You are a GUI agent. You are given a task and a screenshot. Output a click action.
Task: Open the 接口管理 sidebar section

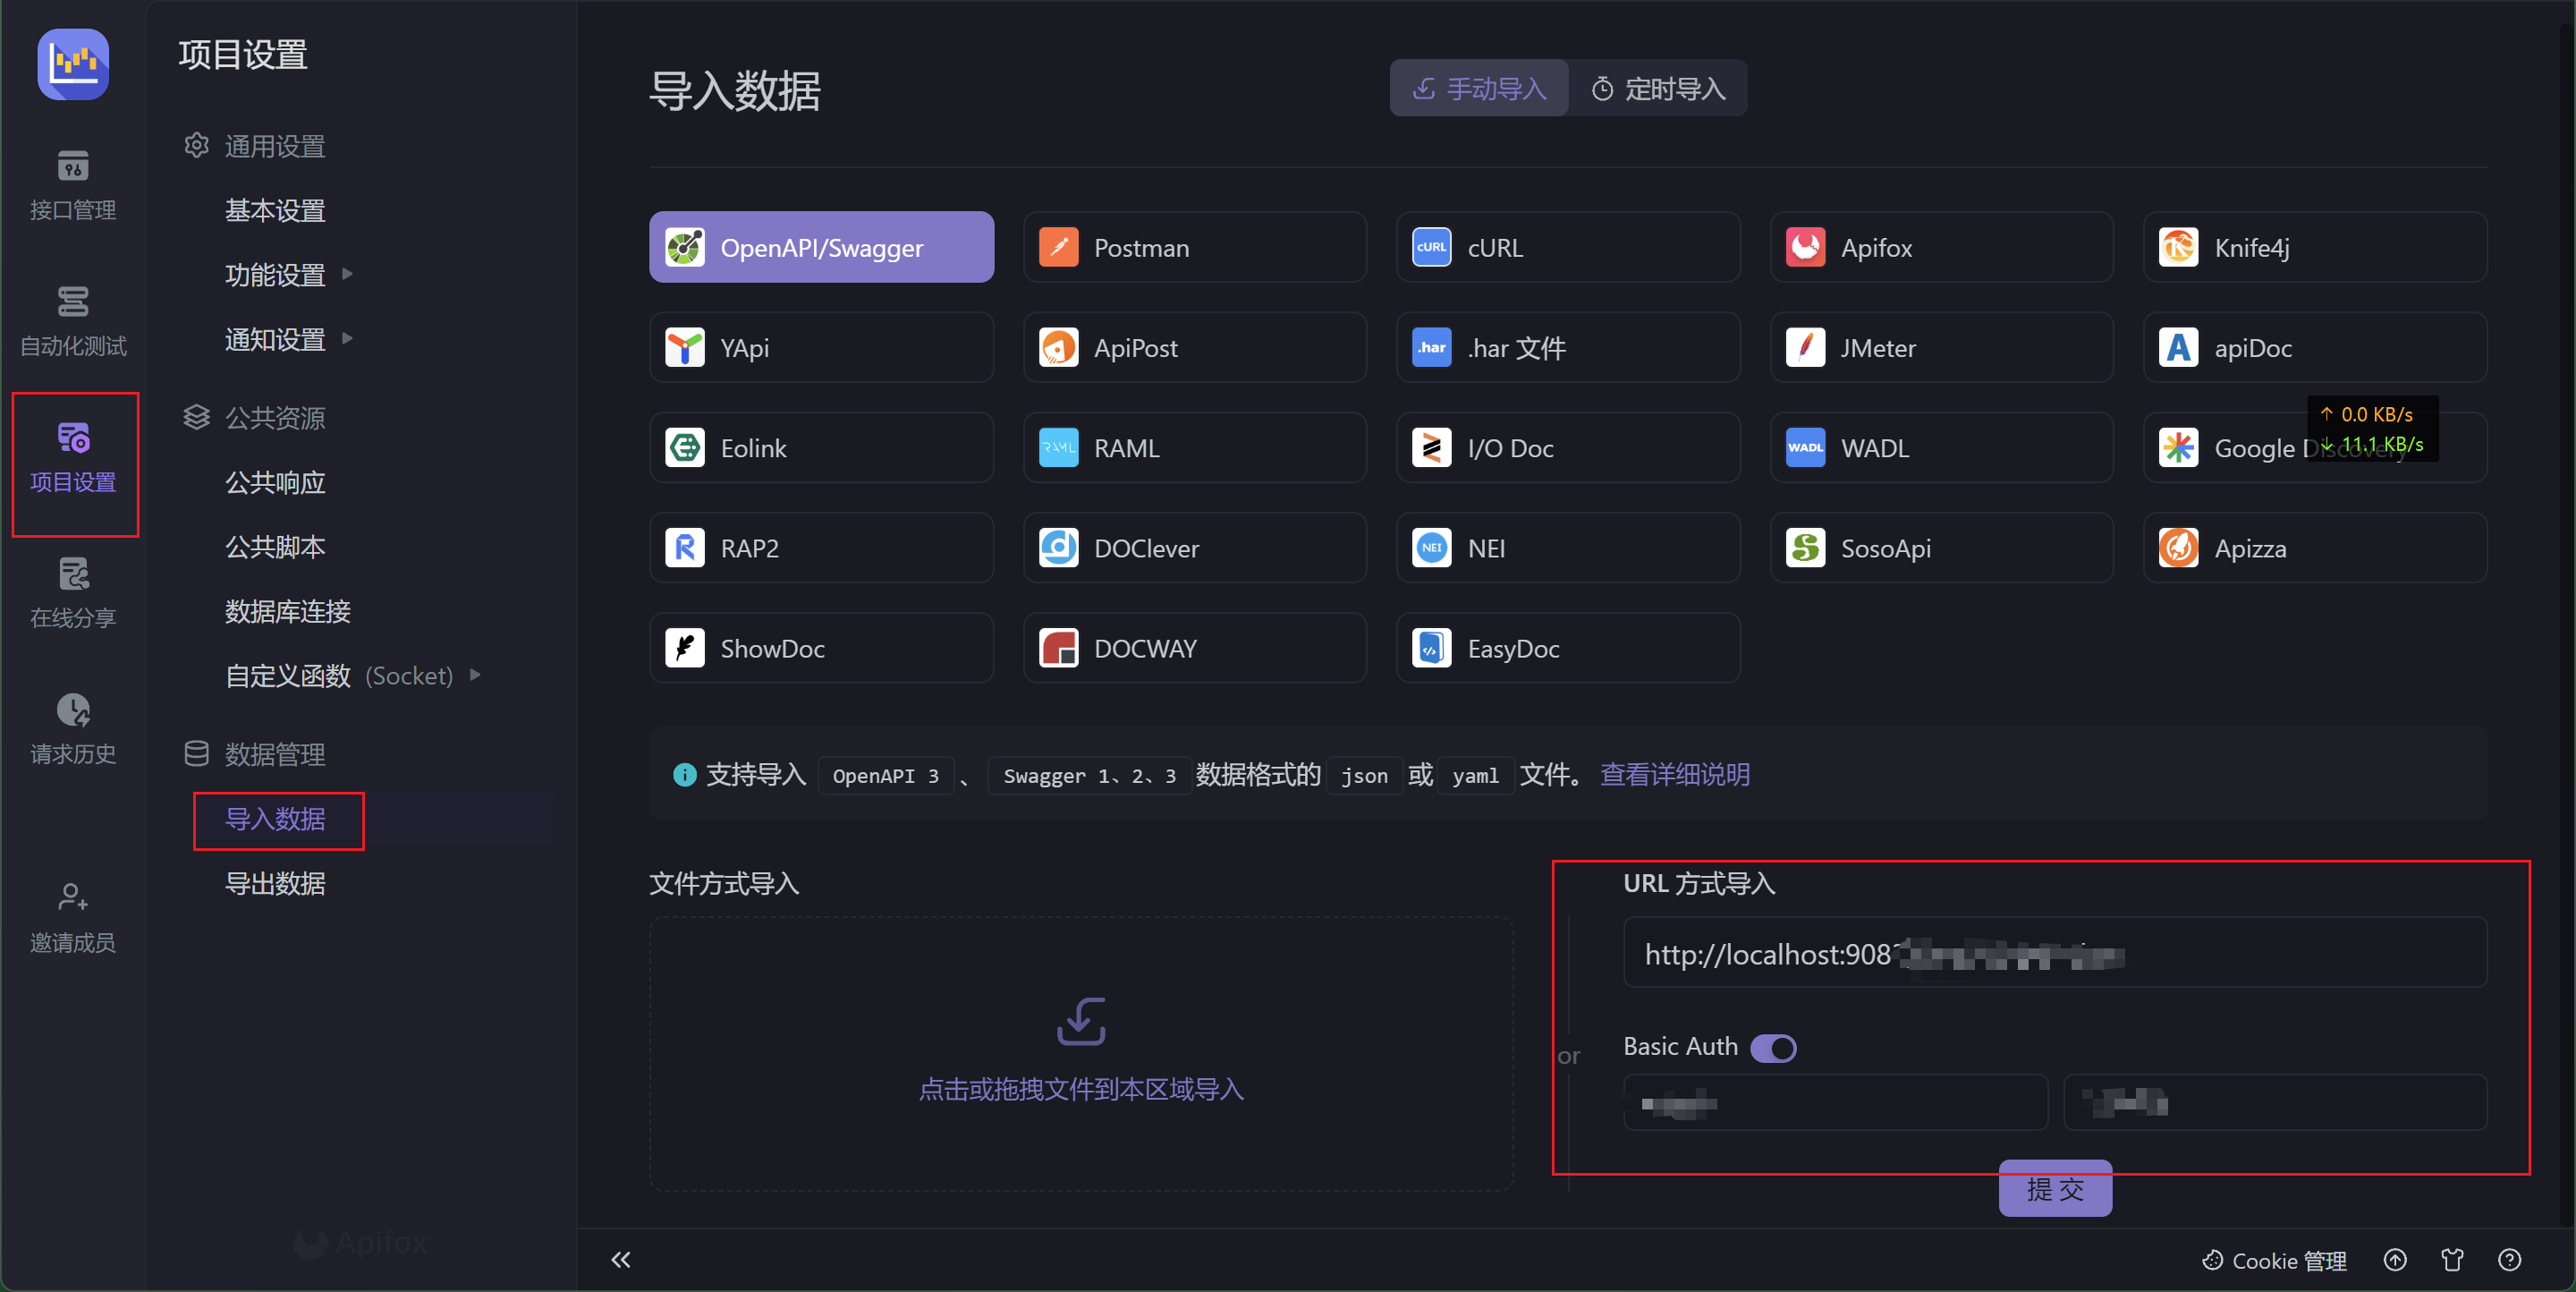pyautogui.click(x=73, y=185)
